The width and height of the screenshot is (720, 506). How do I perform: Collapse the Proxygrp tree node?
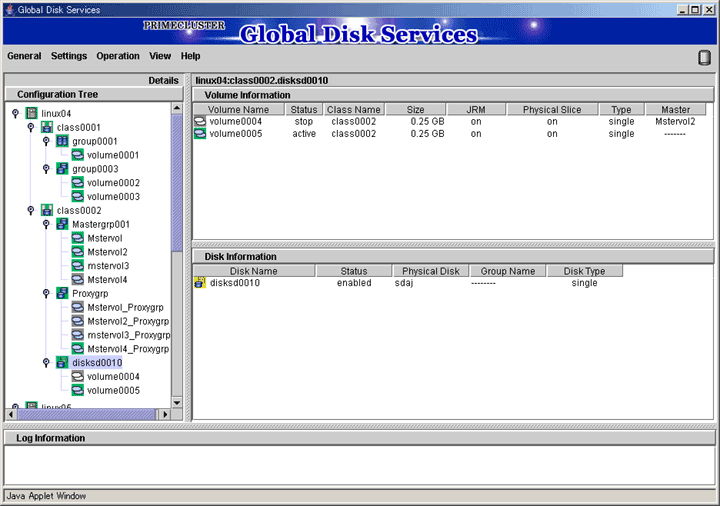click(46, 293)
